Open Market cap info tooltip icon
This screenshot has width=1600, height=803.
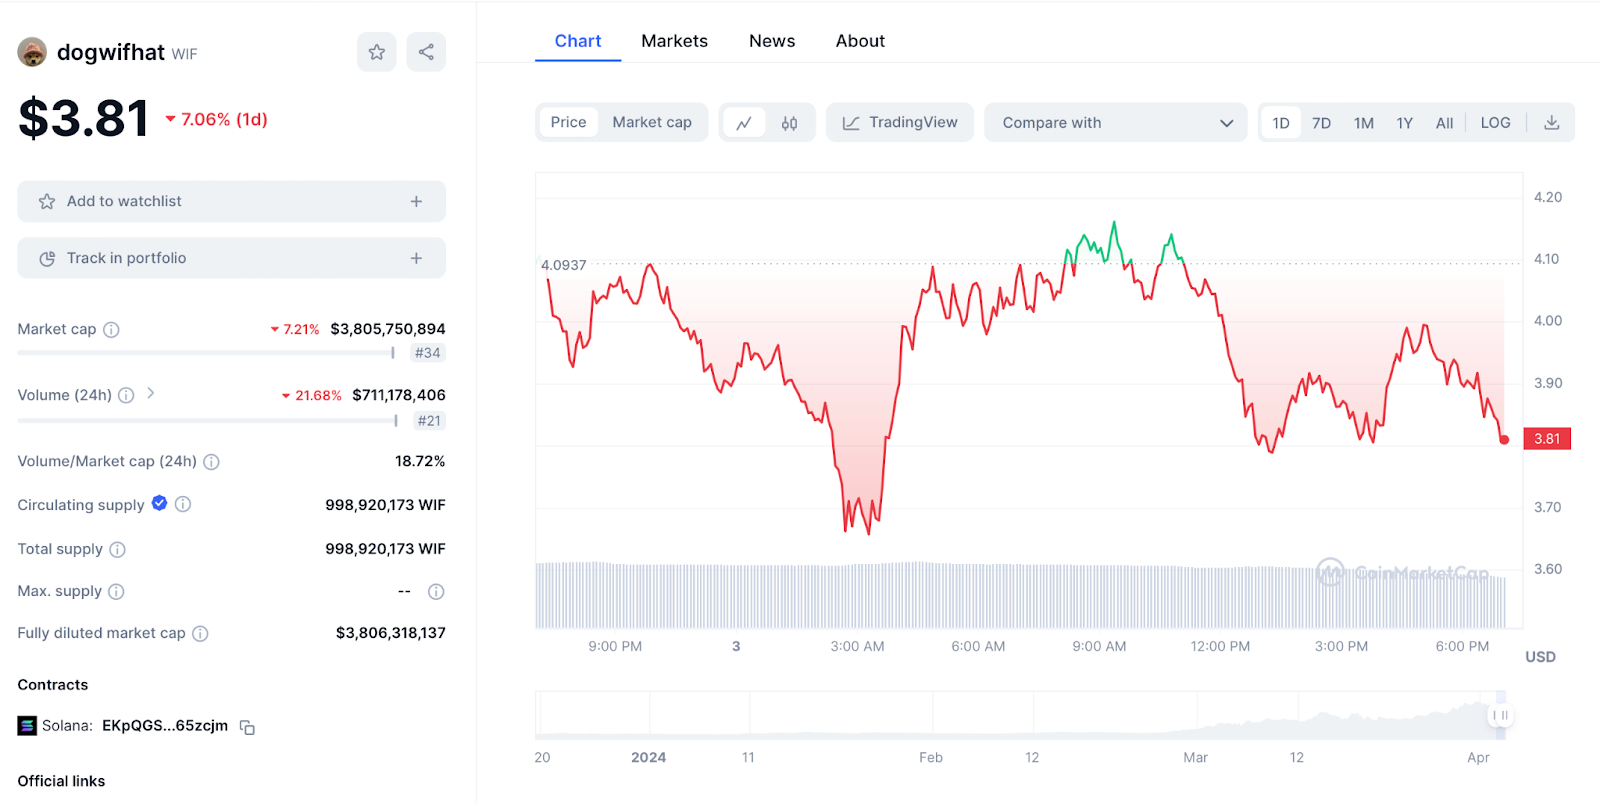(111, 330)
